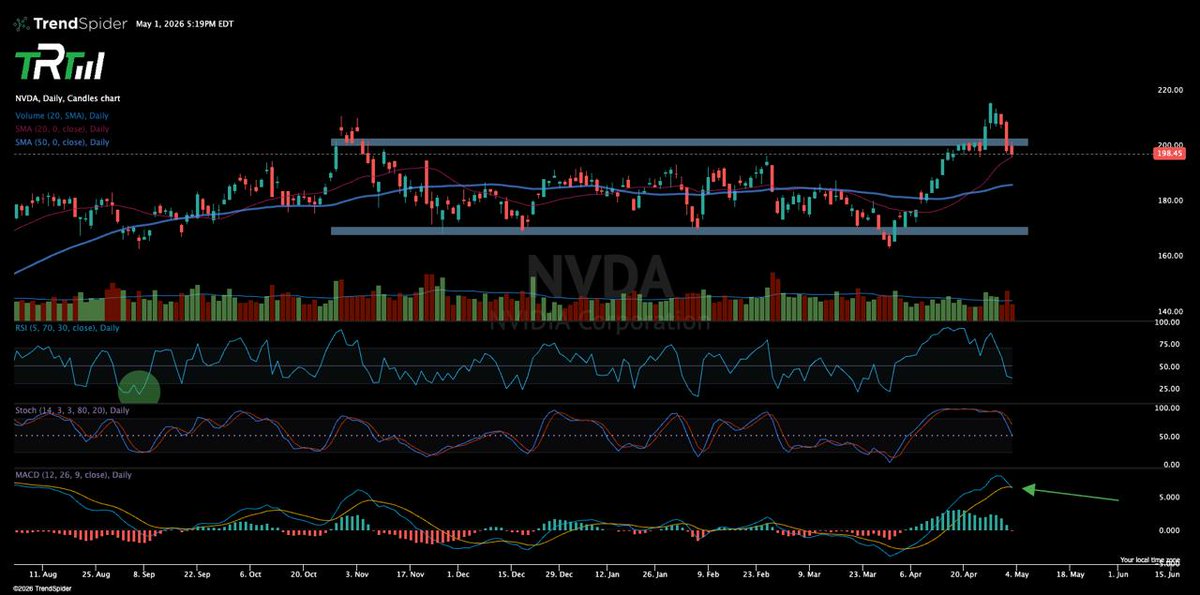1200x595 pixels.
Task: Click the 220.00 price axis label
Action: pyautogui.click(x=1171, y=90)
